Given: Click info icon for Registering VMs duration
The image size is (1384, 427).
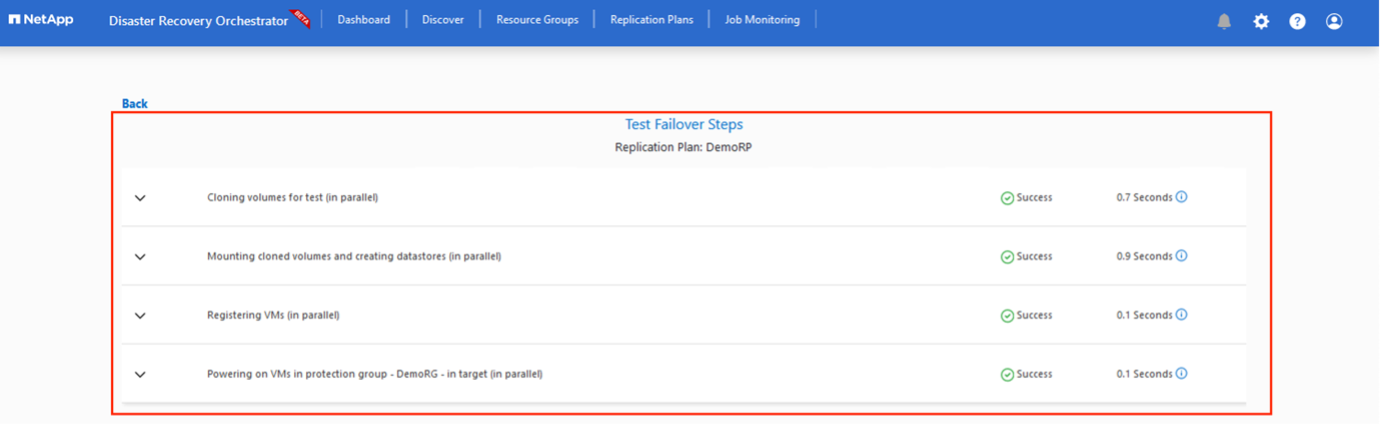Looking at the screenshot, I should [1181, 315].
